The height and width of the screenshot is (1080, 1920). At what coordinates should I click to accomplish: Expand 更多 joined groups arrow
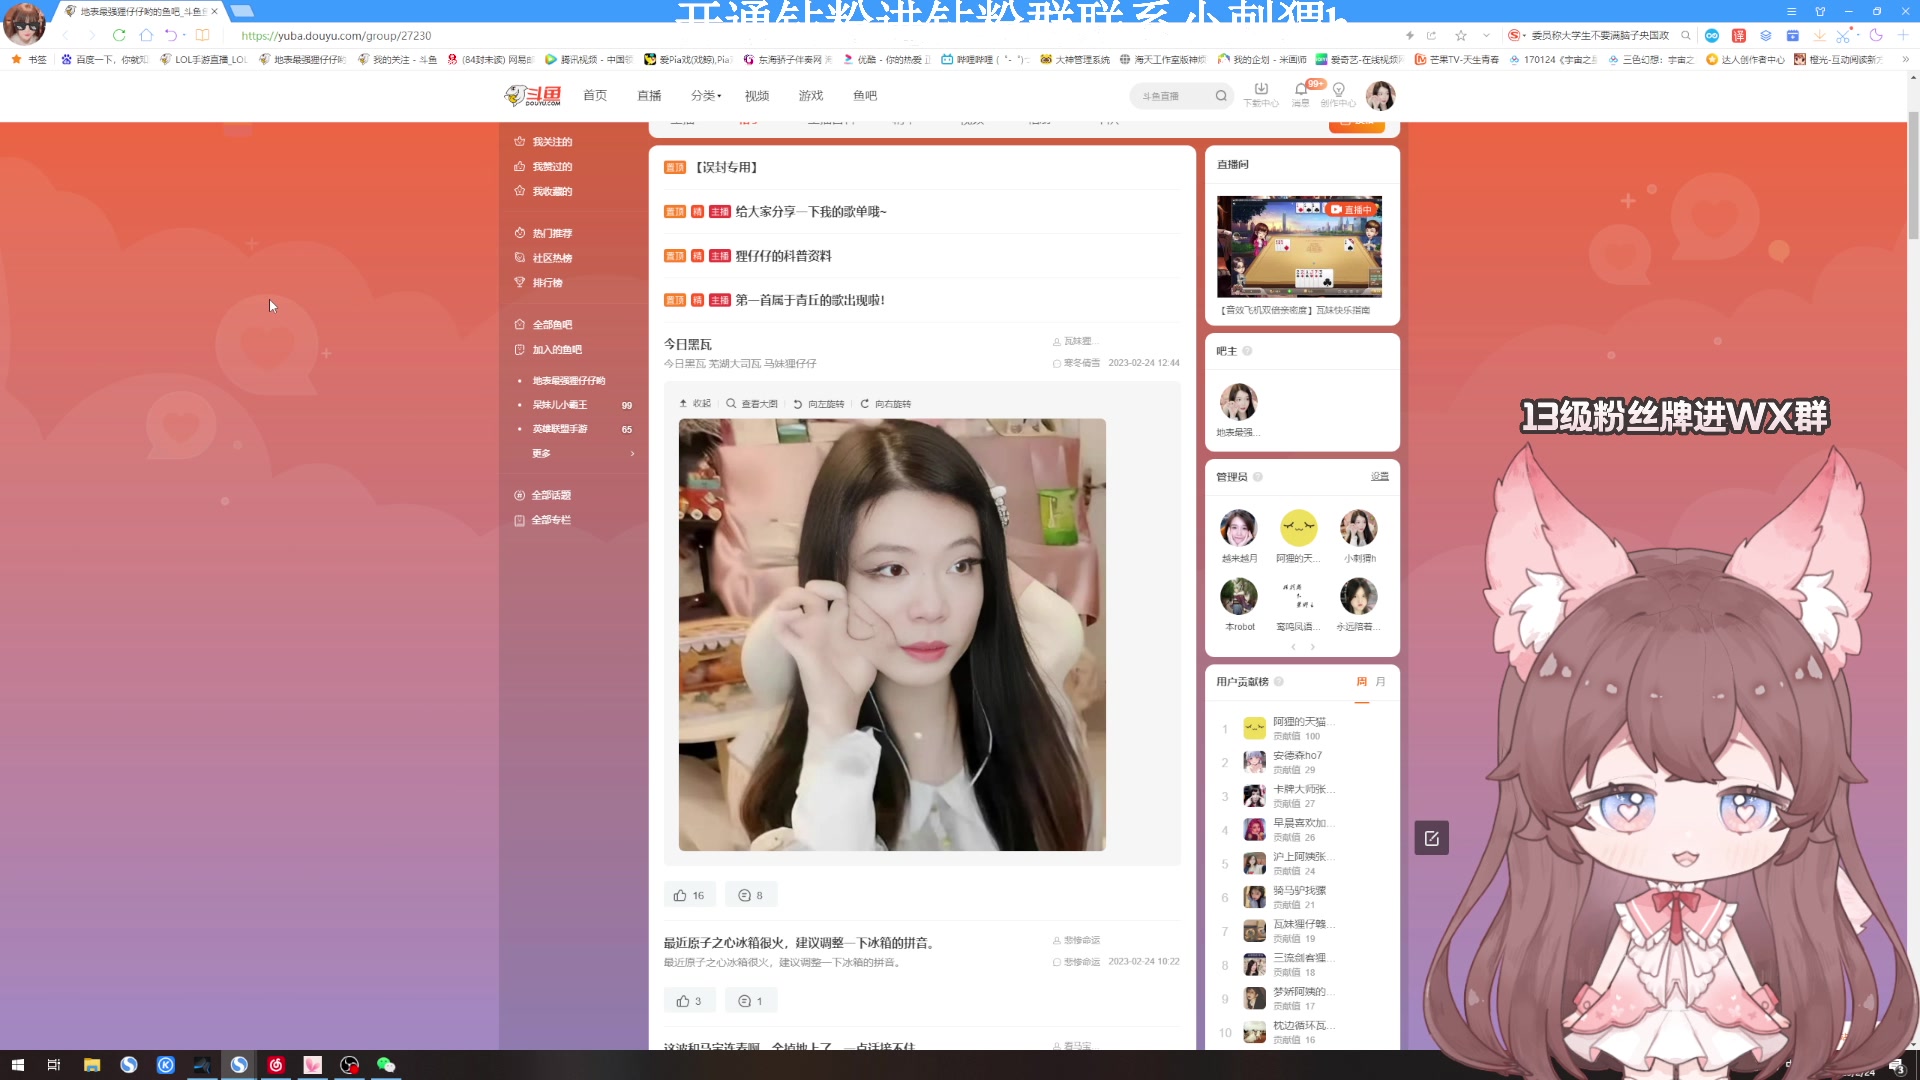(632, 454)
